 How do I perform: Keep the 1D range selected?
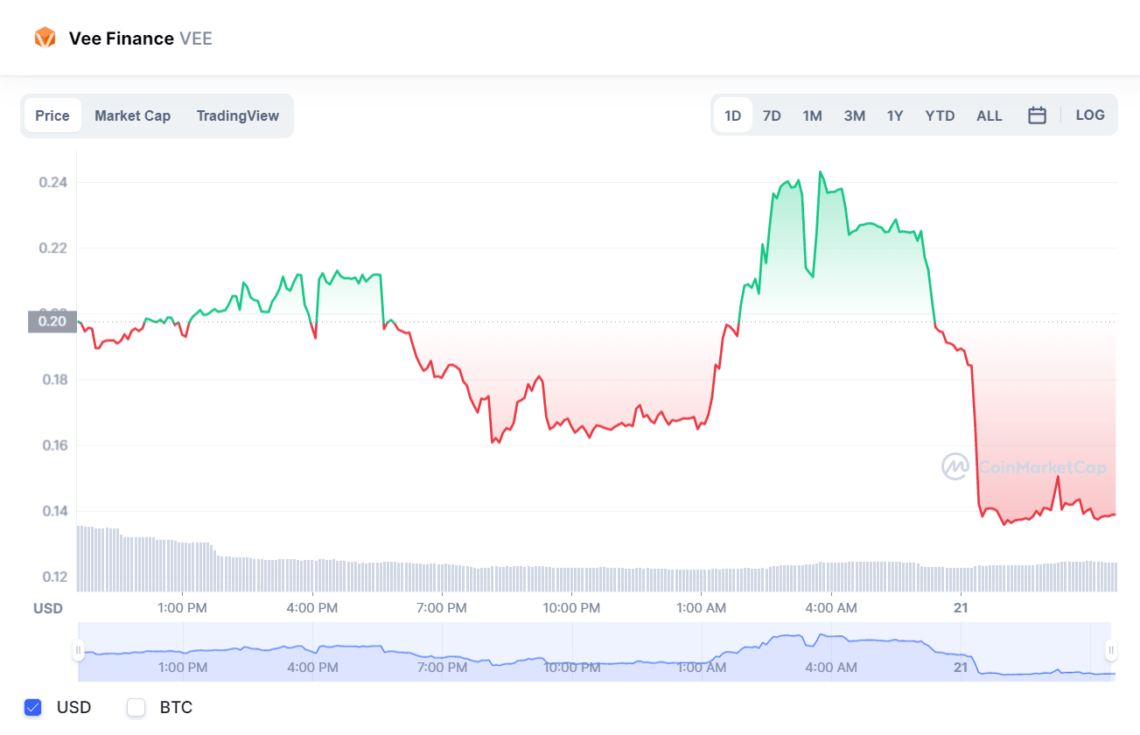click(x=732, y=115)
